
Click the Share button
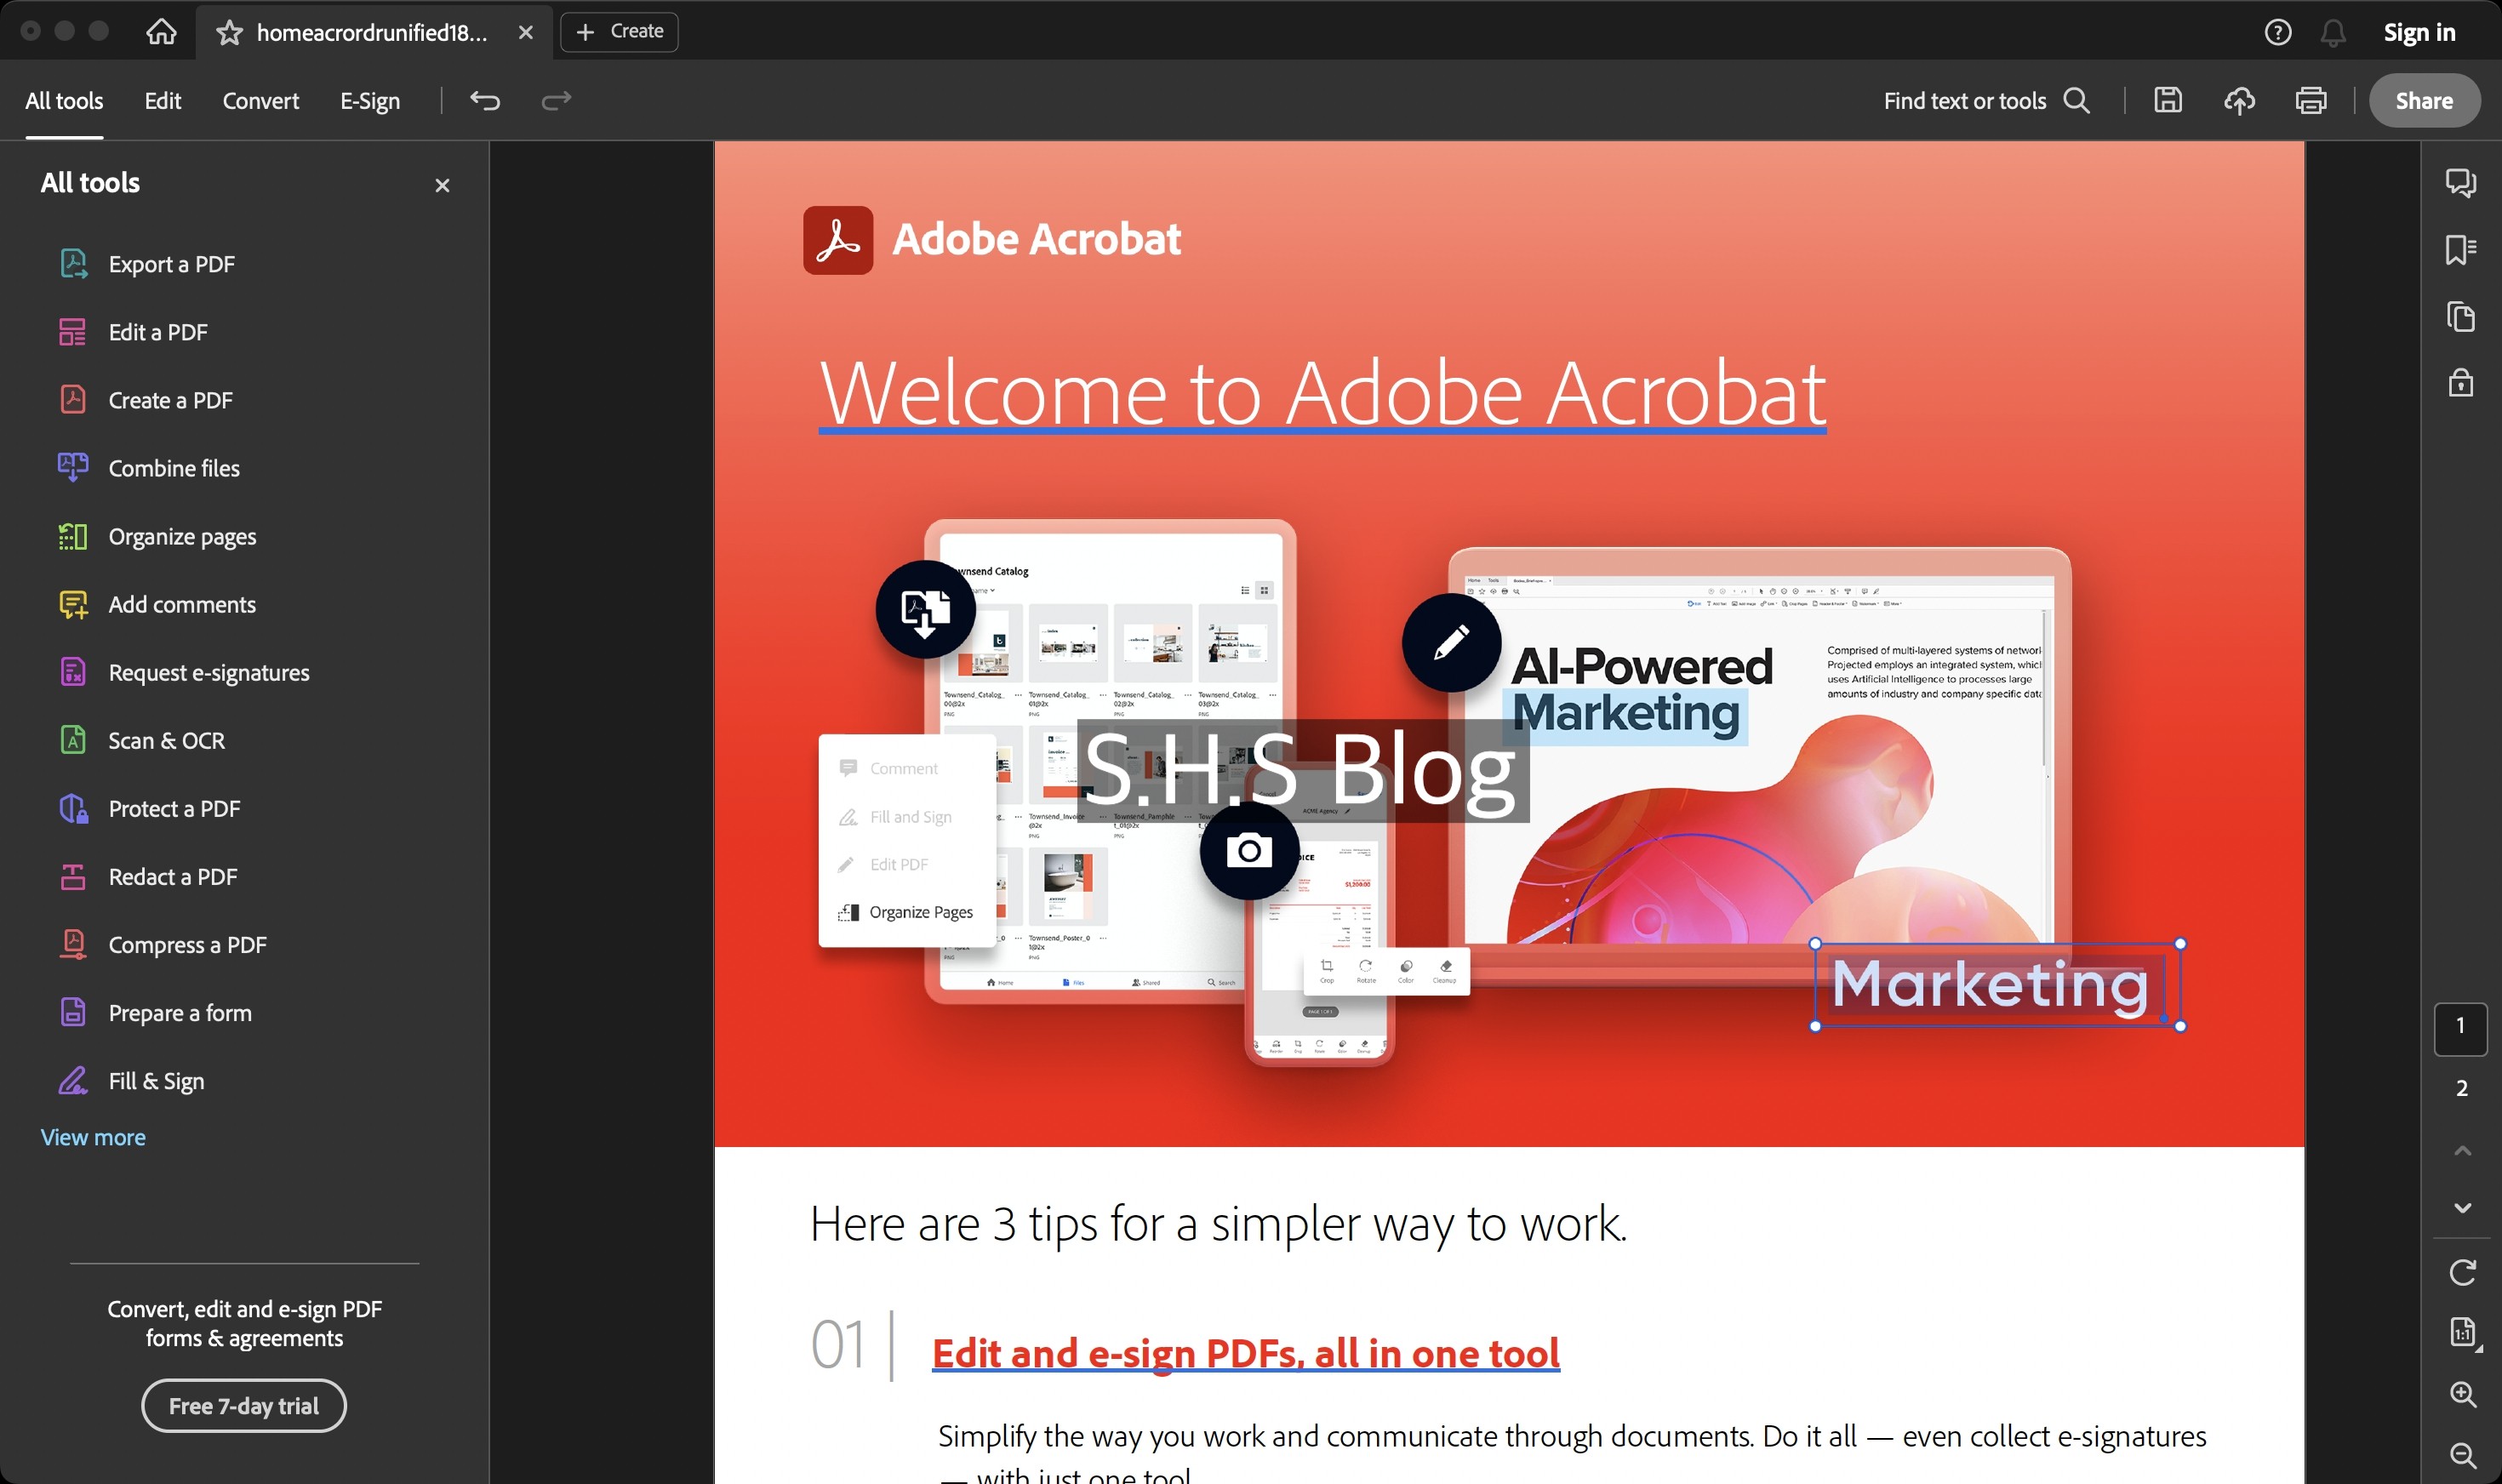[x=2424, y=100]
